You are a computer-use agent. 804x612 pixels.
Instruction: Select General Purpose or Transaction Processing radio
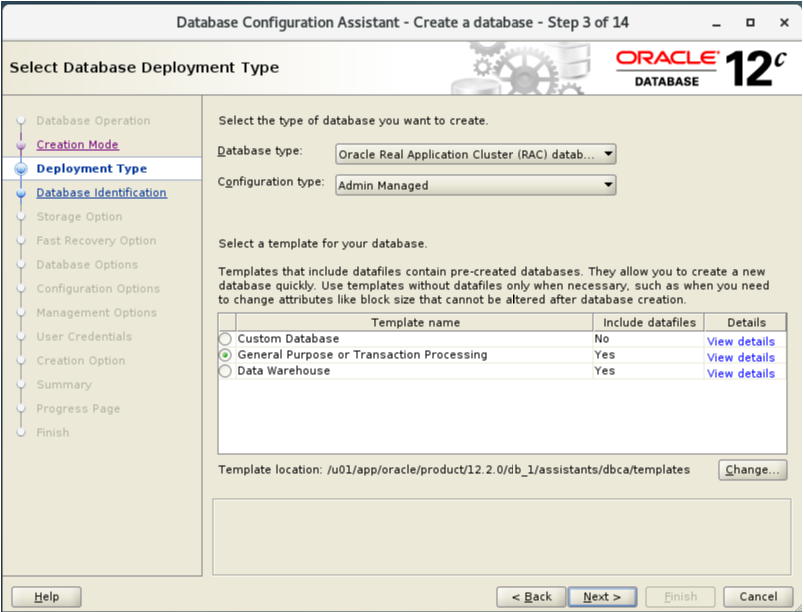pos(225,355)
